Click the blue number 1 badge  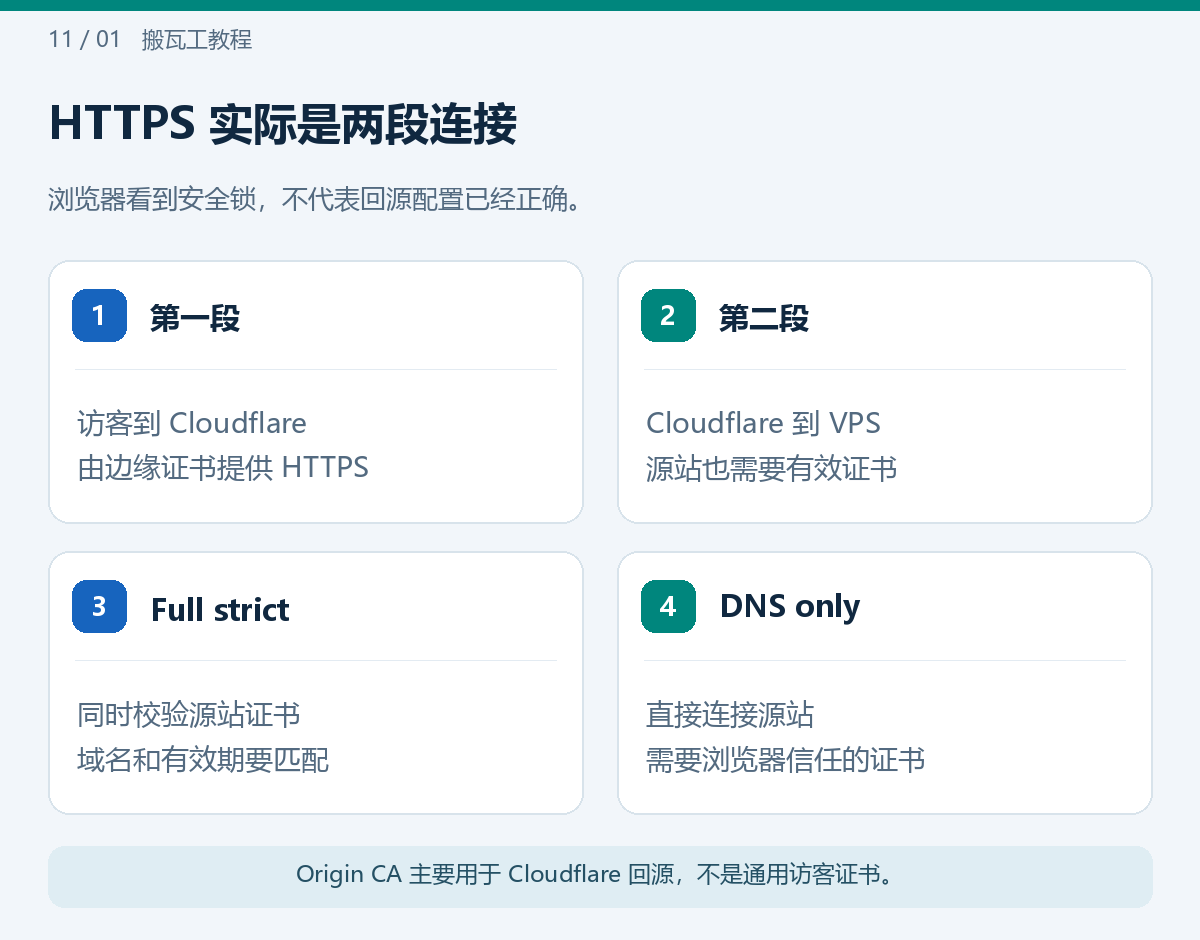99,315
